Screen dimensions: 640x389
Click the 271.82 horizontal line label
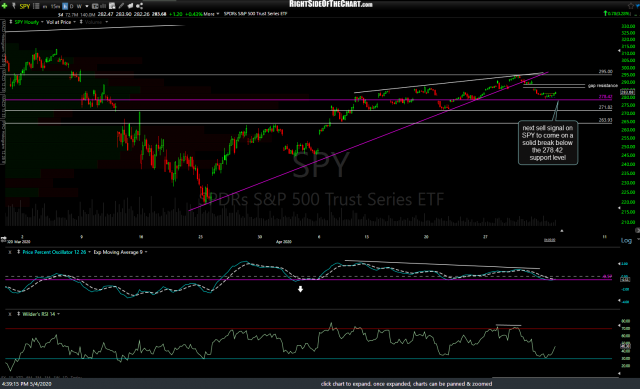(605, 107)
